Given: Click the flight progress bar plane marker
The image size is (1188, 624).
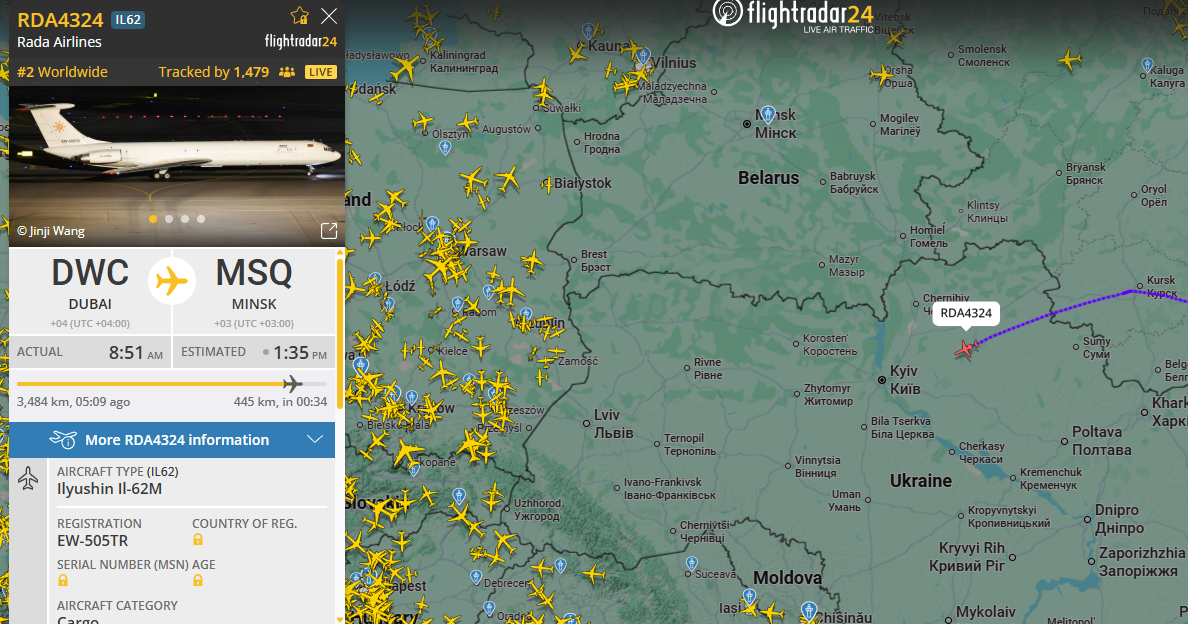Looking at the screenshot, I should tap(292, 384).
